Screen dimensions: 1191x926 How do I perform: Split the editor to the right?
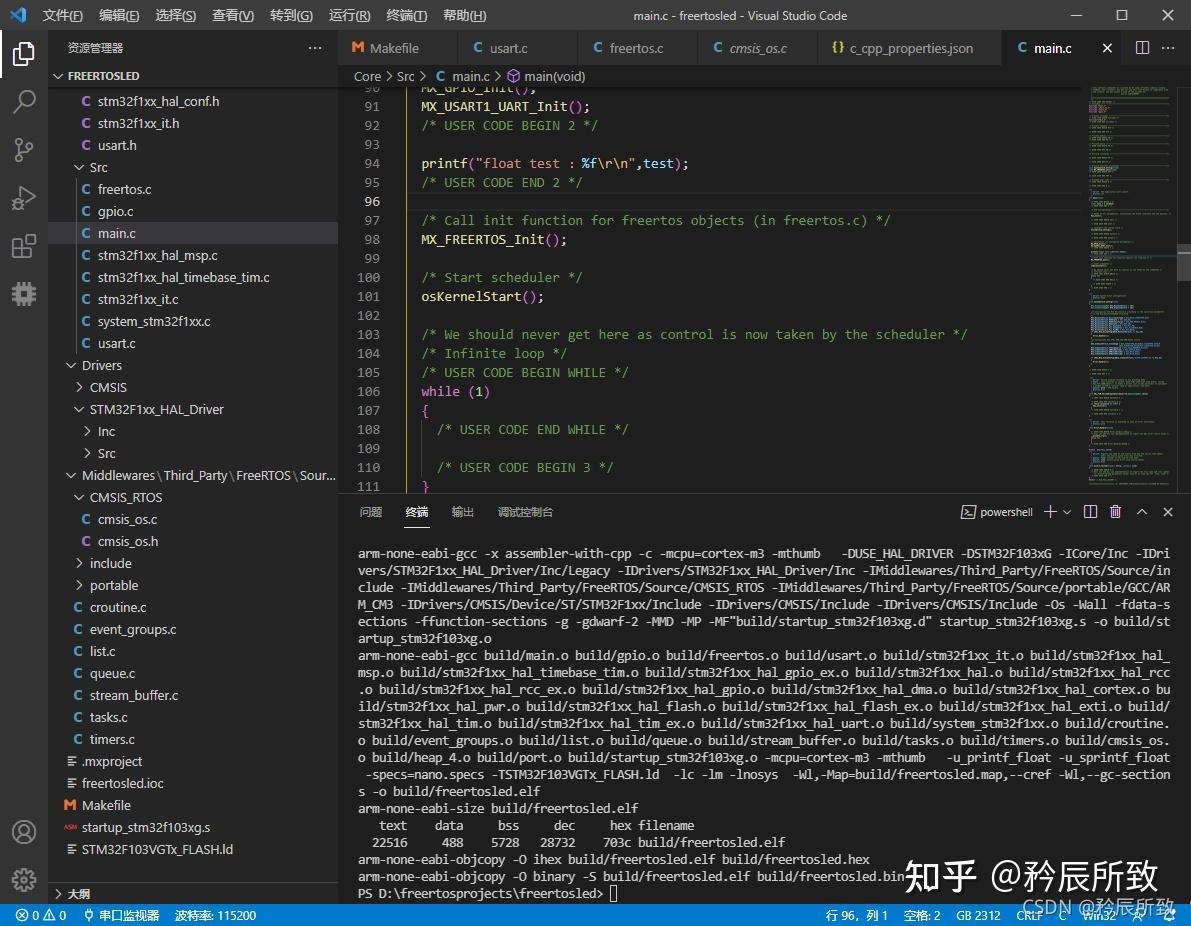pyautogui.click(x=1142, y=48)
